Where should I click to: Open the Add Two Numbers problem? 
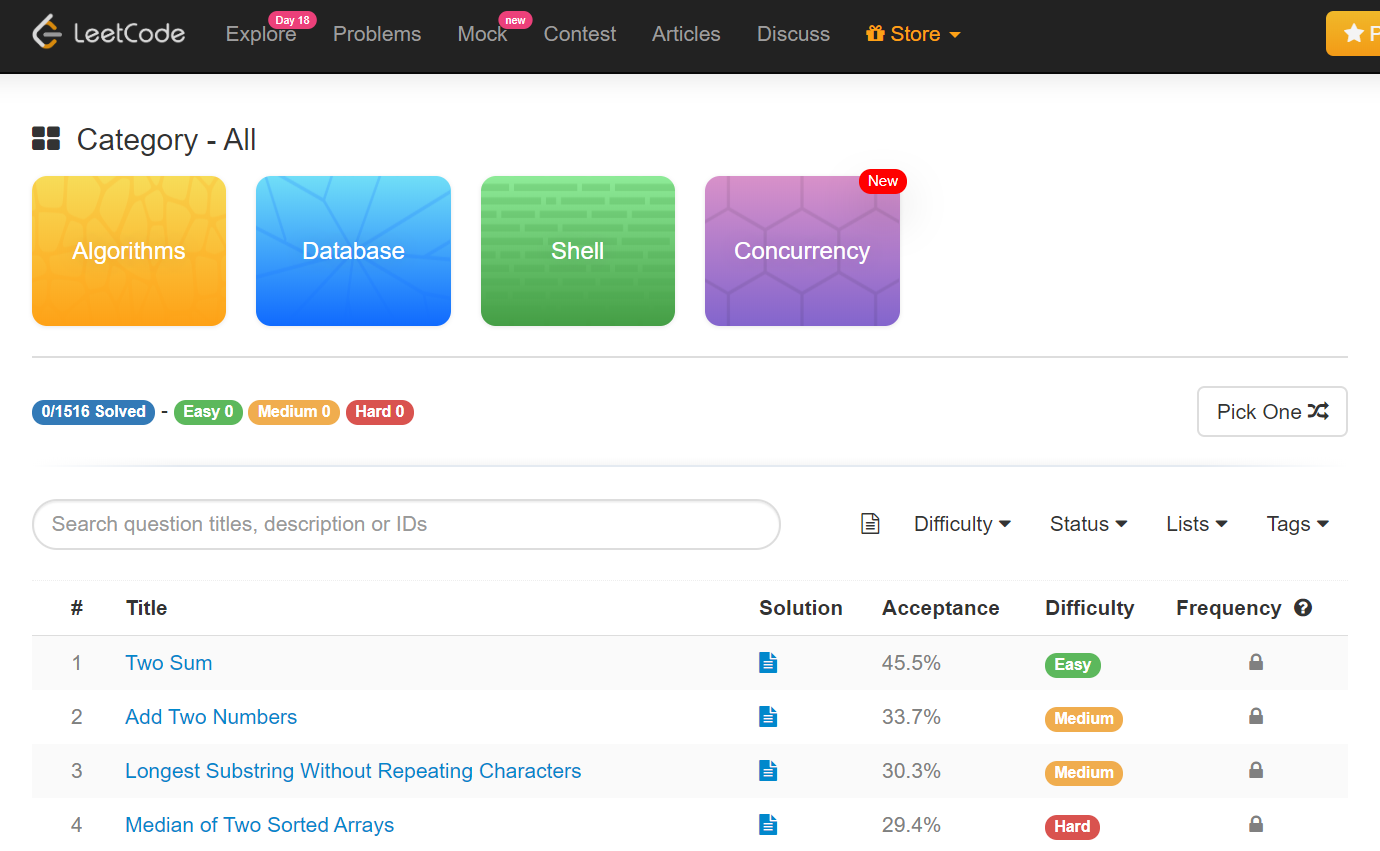pos(211,717)
